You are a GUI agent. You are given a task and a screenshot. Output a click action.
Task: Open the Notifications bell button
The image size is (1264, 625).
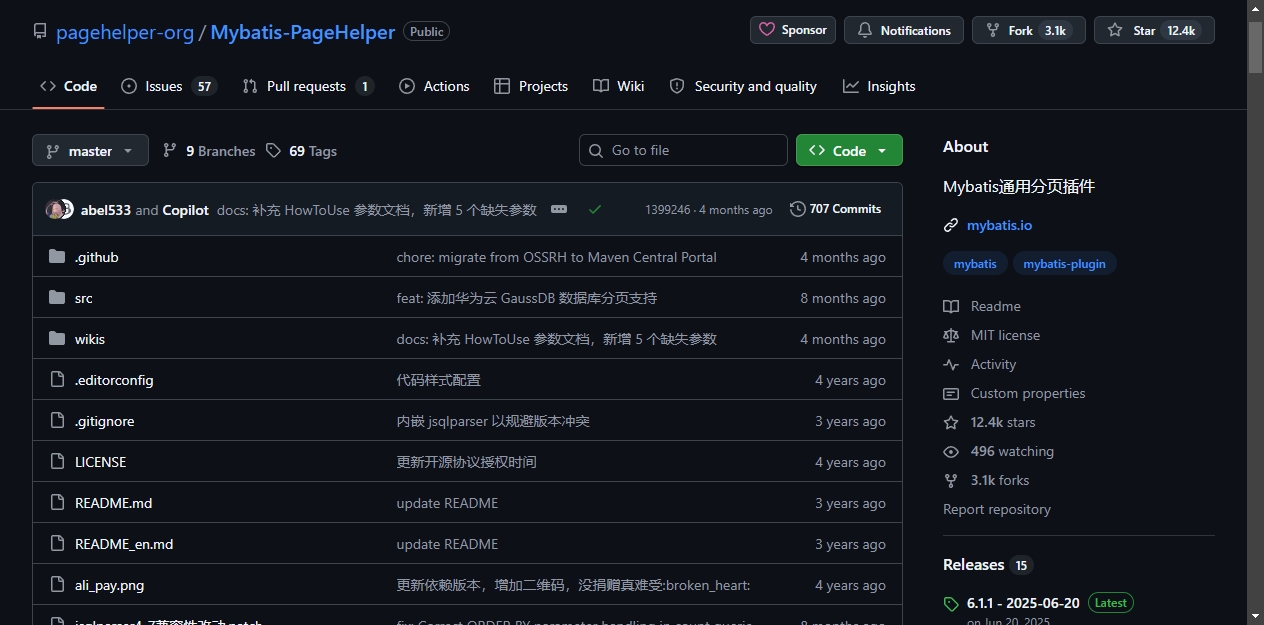click(904, 30)
